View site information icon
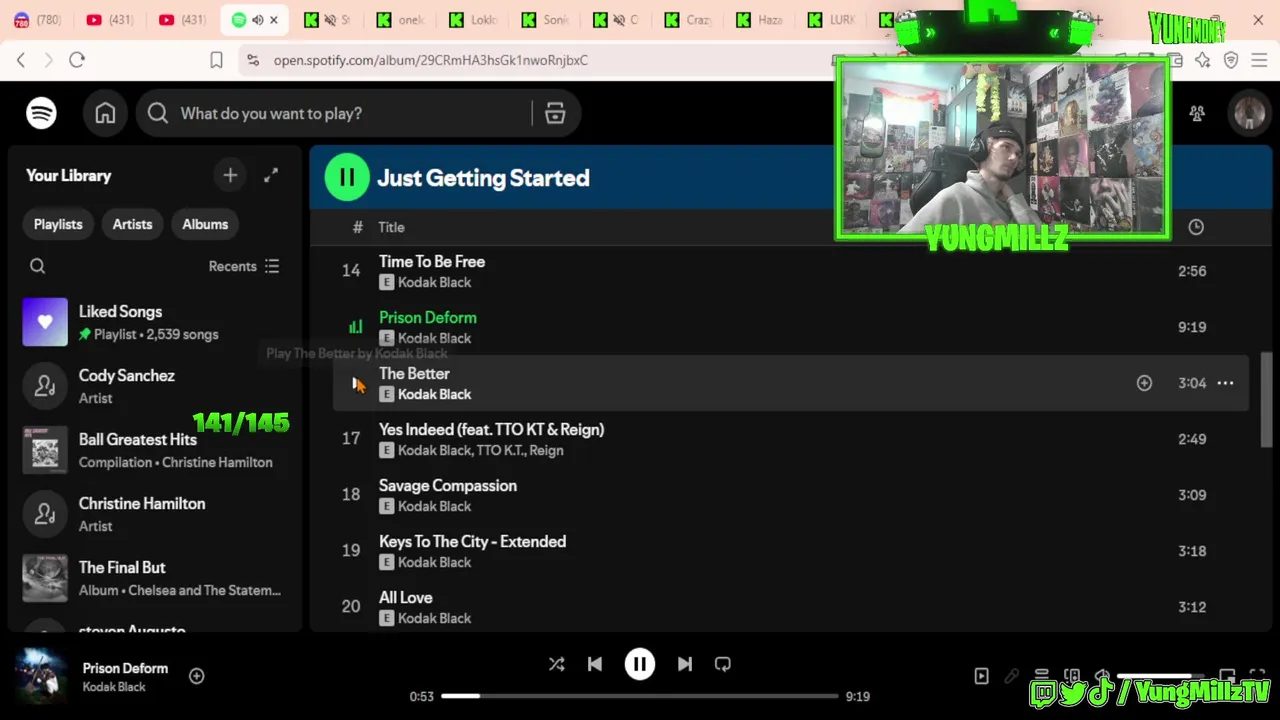 click(x=252, y=60)
